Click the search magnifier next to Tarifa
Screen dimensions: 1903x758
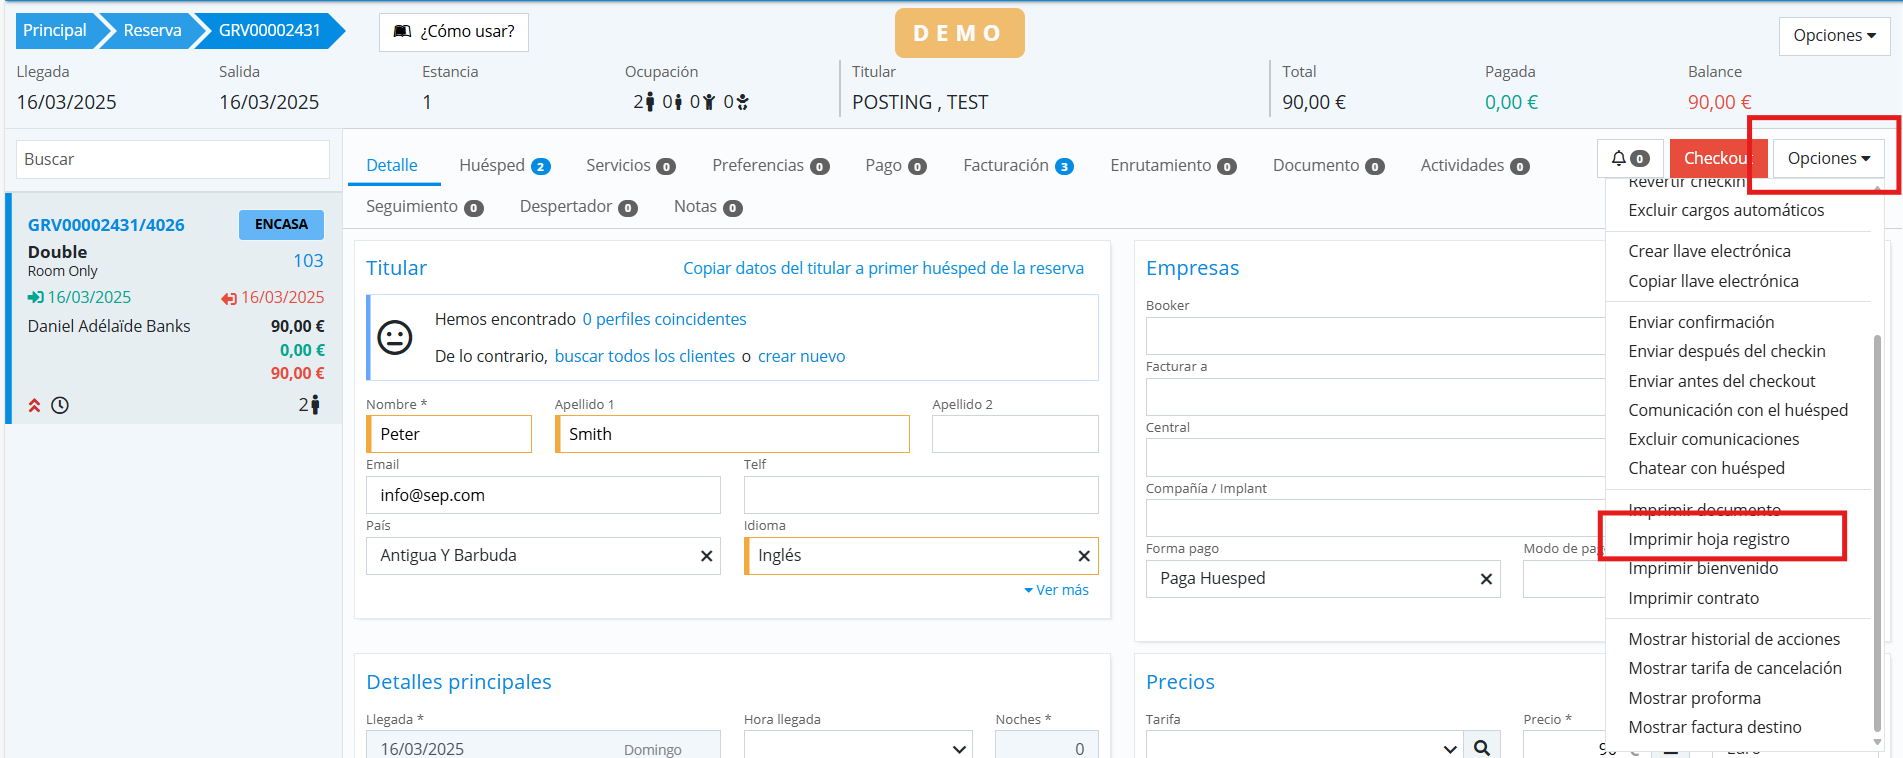[1482, 747]
